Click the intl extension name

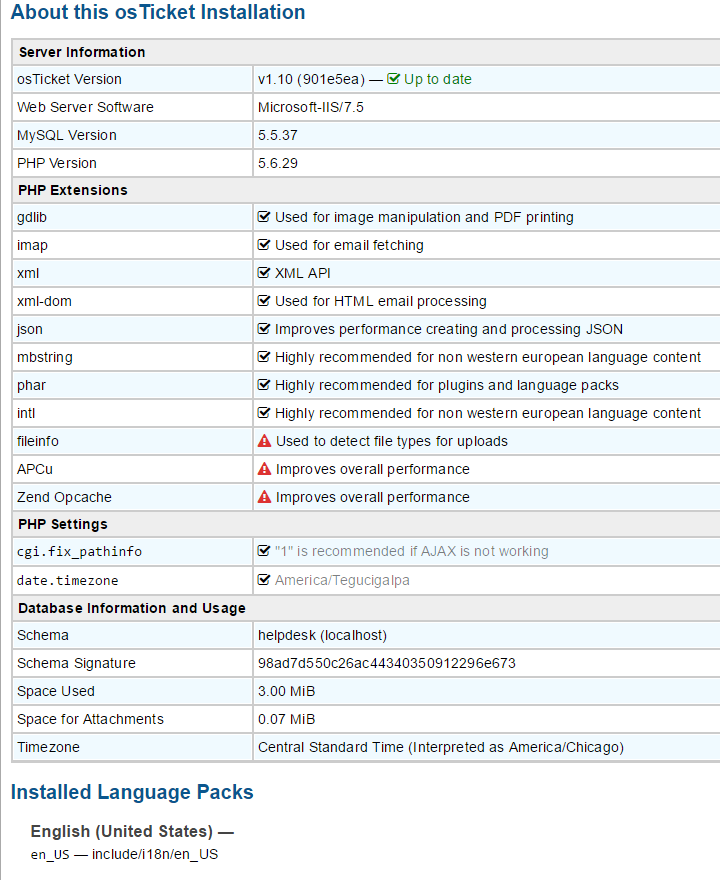pyautogui.click(x=26, y=414)
